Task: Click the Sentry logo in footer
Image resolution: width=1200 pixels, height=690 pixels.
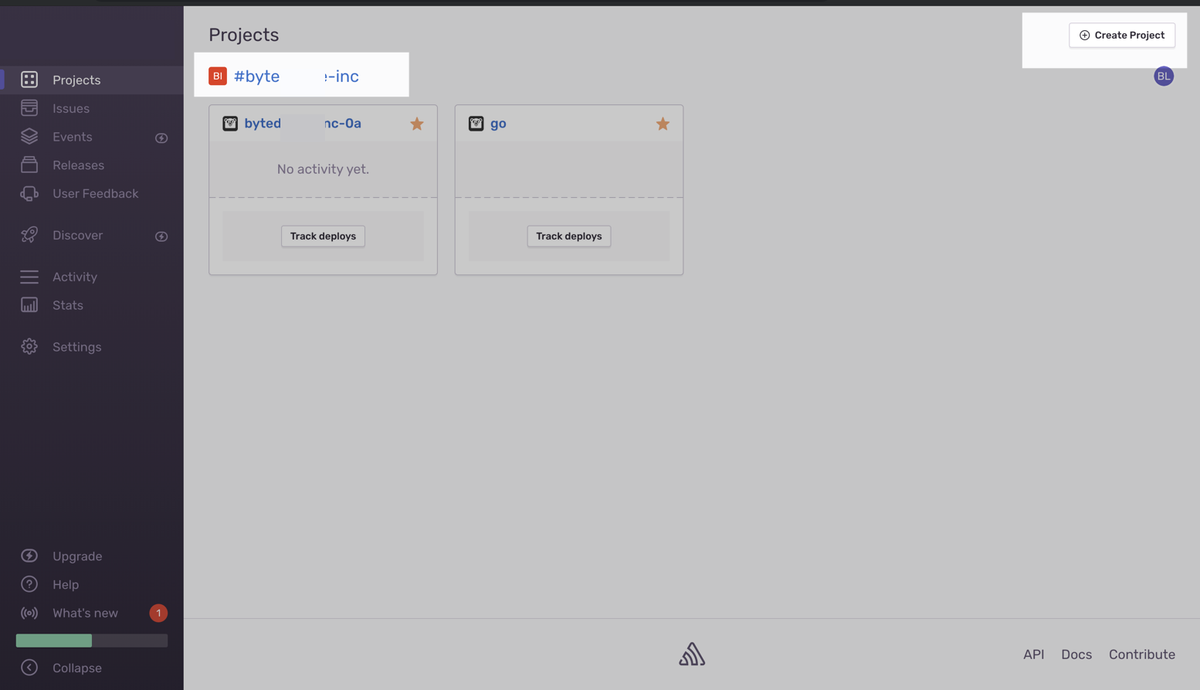Action: [x=691, y=654]
